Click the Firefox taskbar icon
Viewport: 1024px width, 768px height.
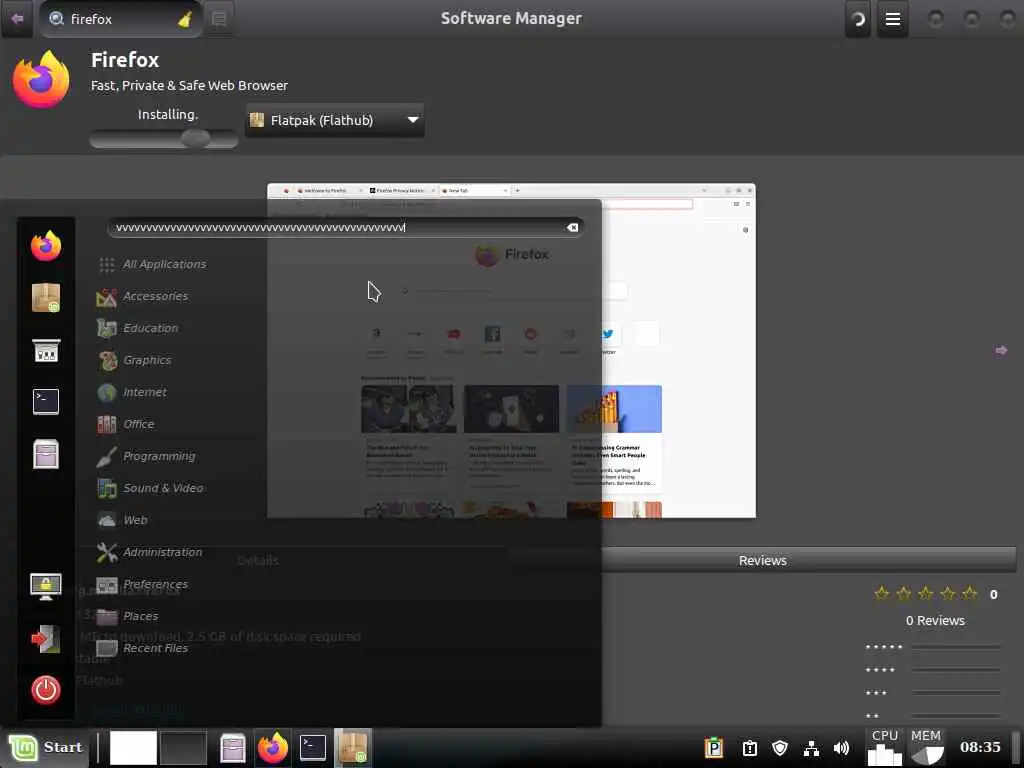[273, 748]
